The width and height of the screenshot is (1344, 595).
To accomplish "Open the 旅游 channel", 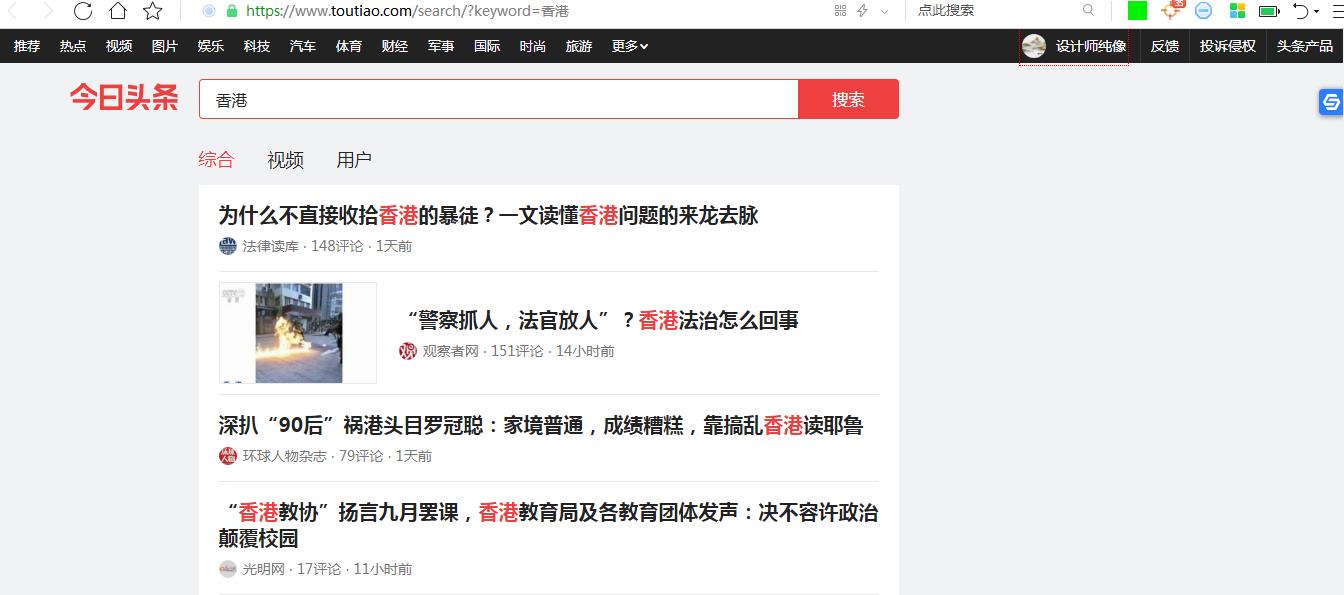I will (579, 46).
